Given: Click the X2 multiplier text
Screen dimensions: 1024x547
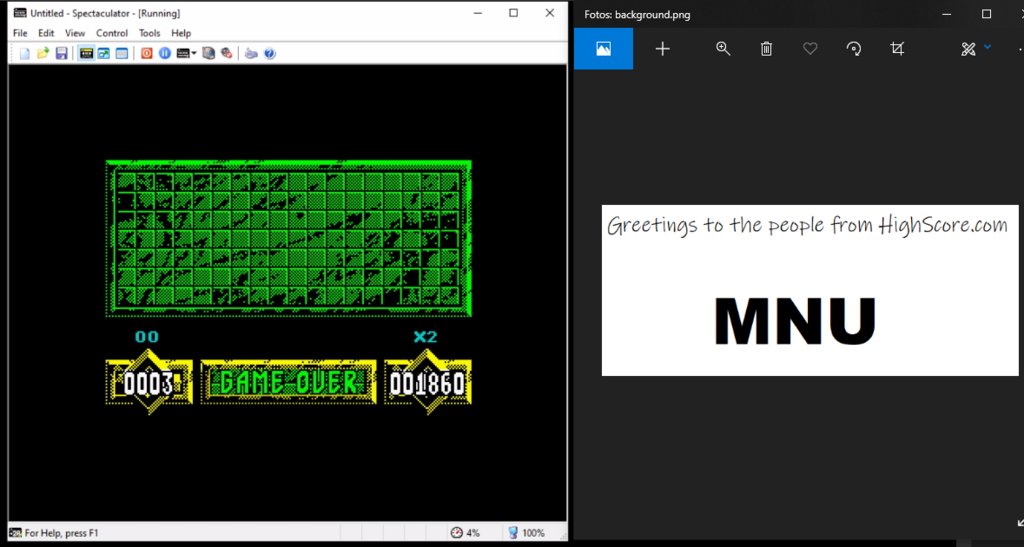Looking at the screenshot, I should coord(425,337).
